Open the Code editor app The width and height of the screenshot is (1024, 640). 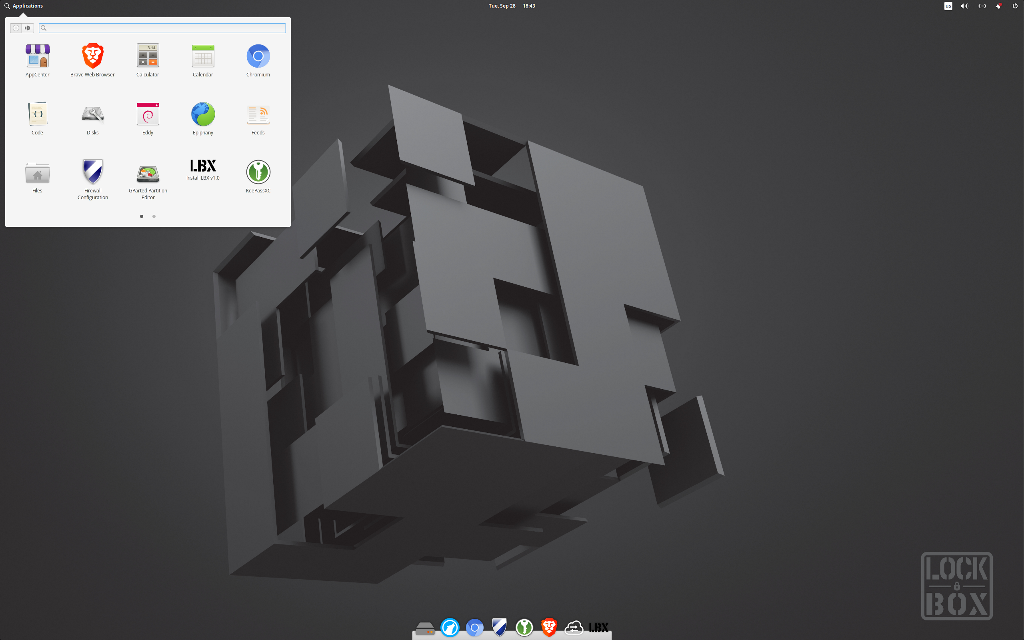[37, 114]
